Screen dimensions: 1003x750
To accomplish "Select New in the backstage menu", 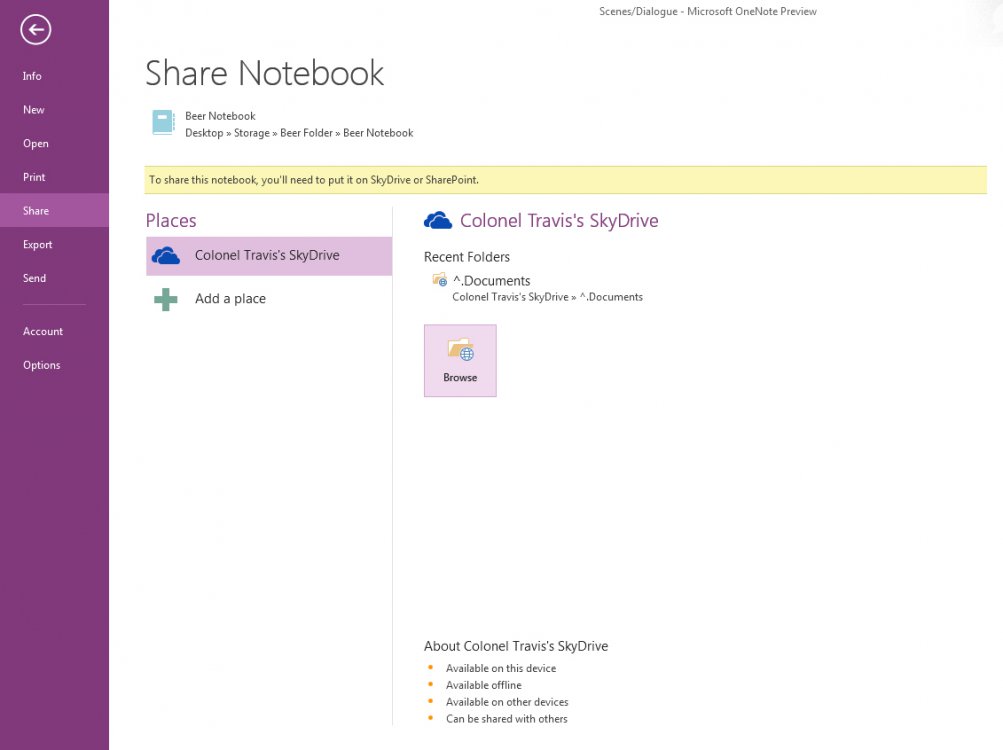I will [x=54, y=110].
